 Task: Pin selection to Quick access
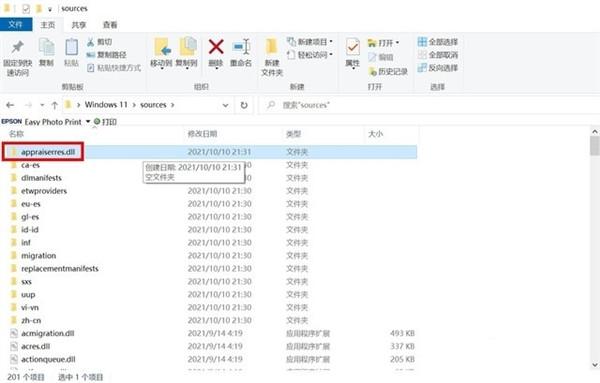coord(17,57)
